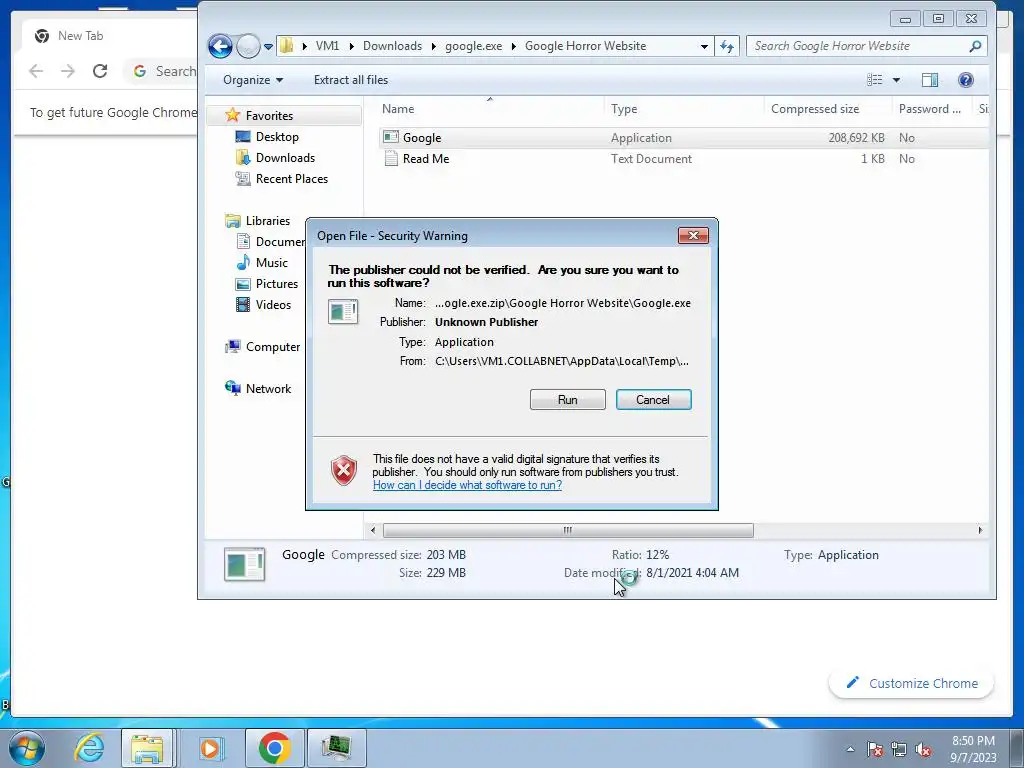The height and width of the screenshot is (768, 1024).
Task: Click Downloads in the address breadcrumb
Action: click(392, 46)
